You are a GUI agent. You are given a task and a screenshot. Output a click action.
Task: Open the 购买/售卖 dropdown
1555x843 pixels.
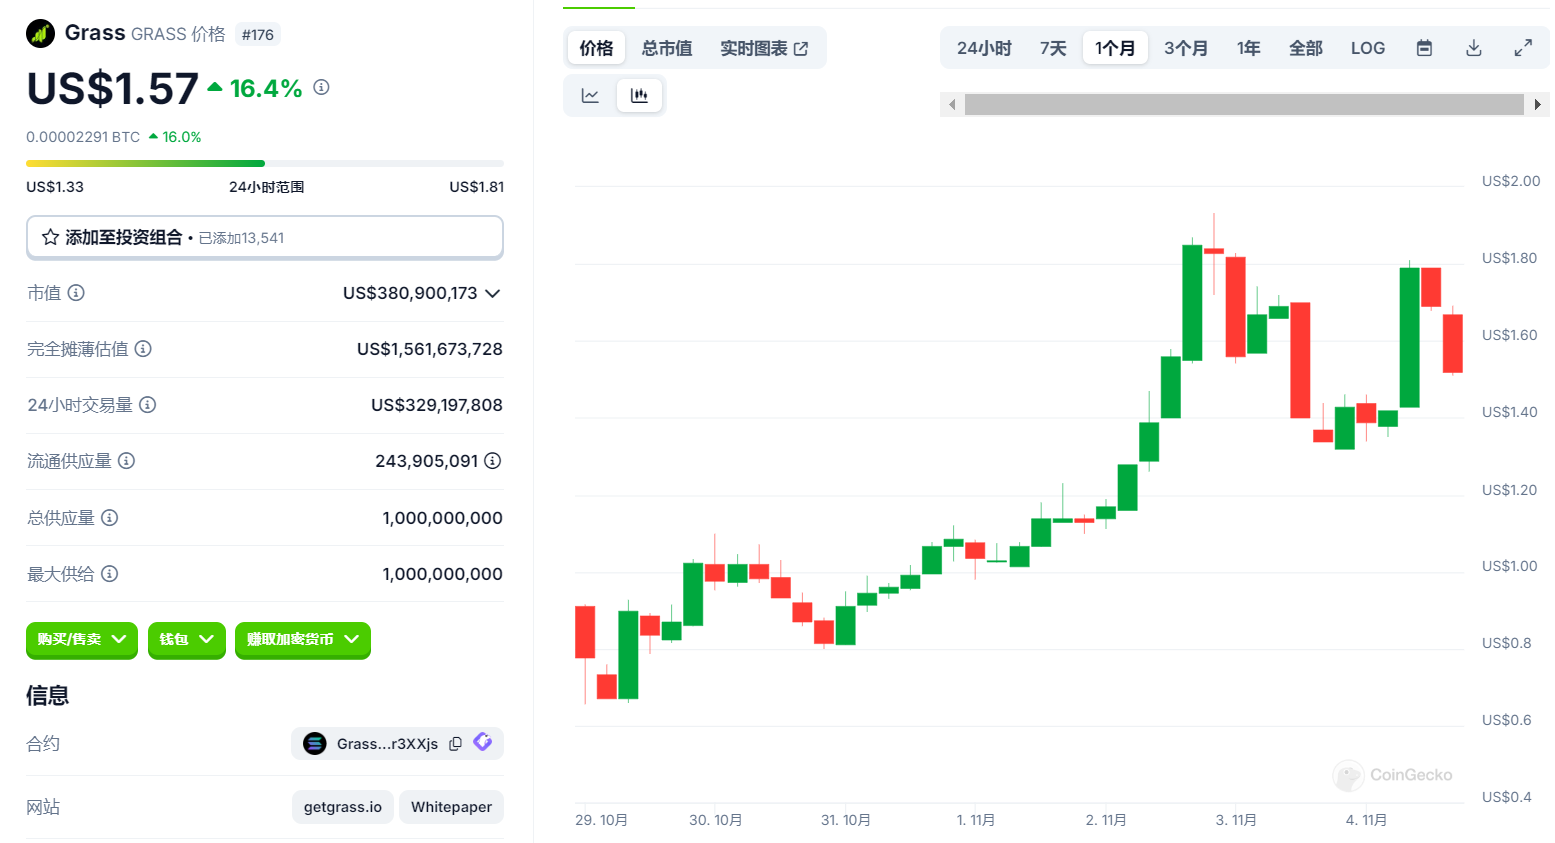pos(82,640)
